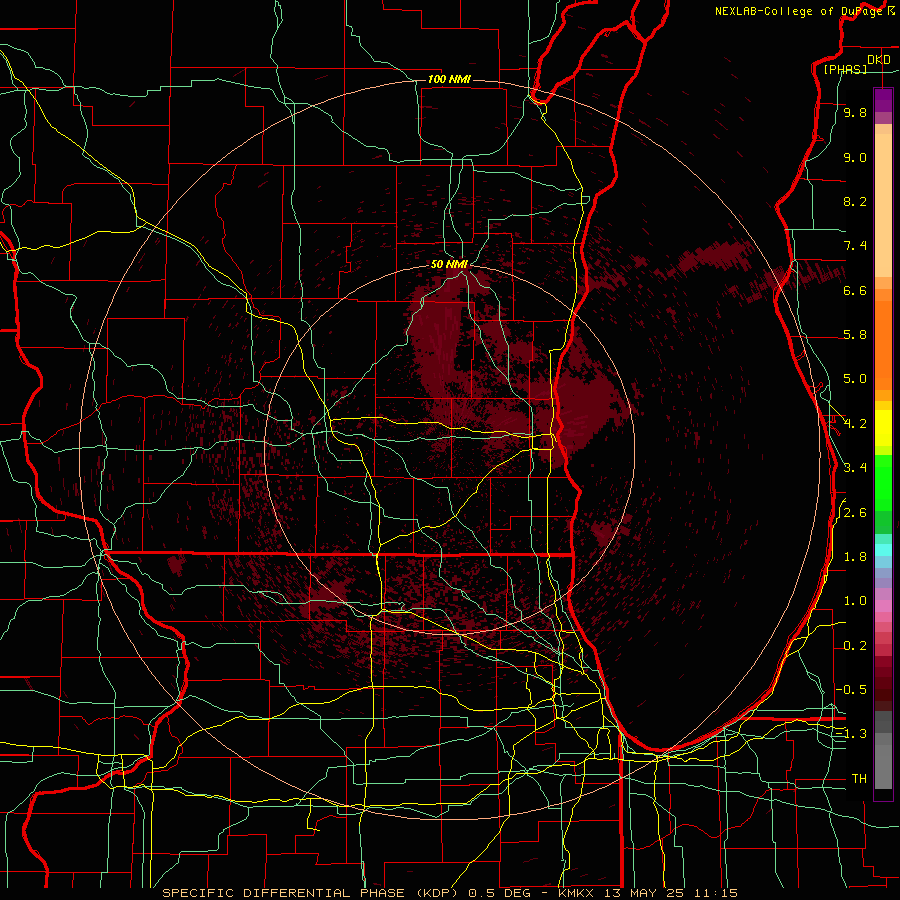Click the "NEXLAB-College of DuPage" credit text
Image resolution: width=900 pixels, height=900 pixels.
pos(798,11)
